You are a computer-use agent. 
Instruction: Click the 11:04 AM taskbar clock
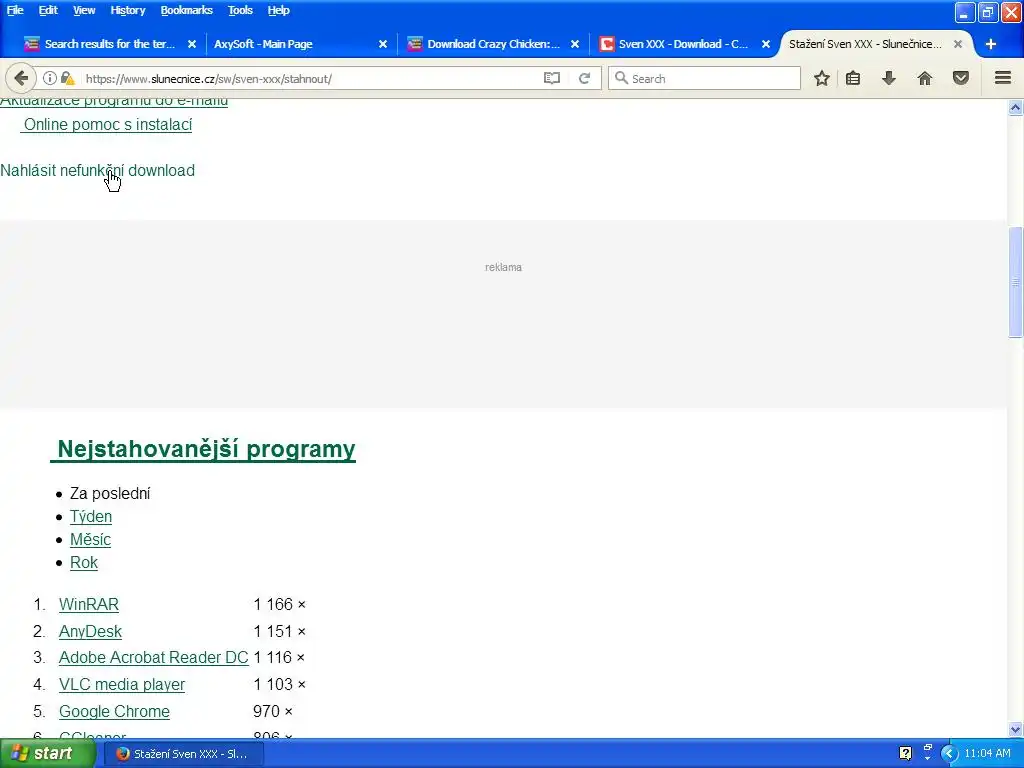coord(987,754)
